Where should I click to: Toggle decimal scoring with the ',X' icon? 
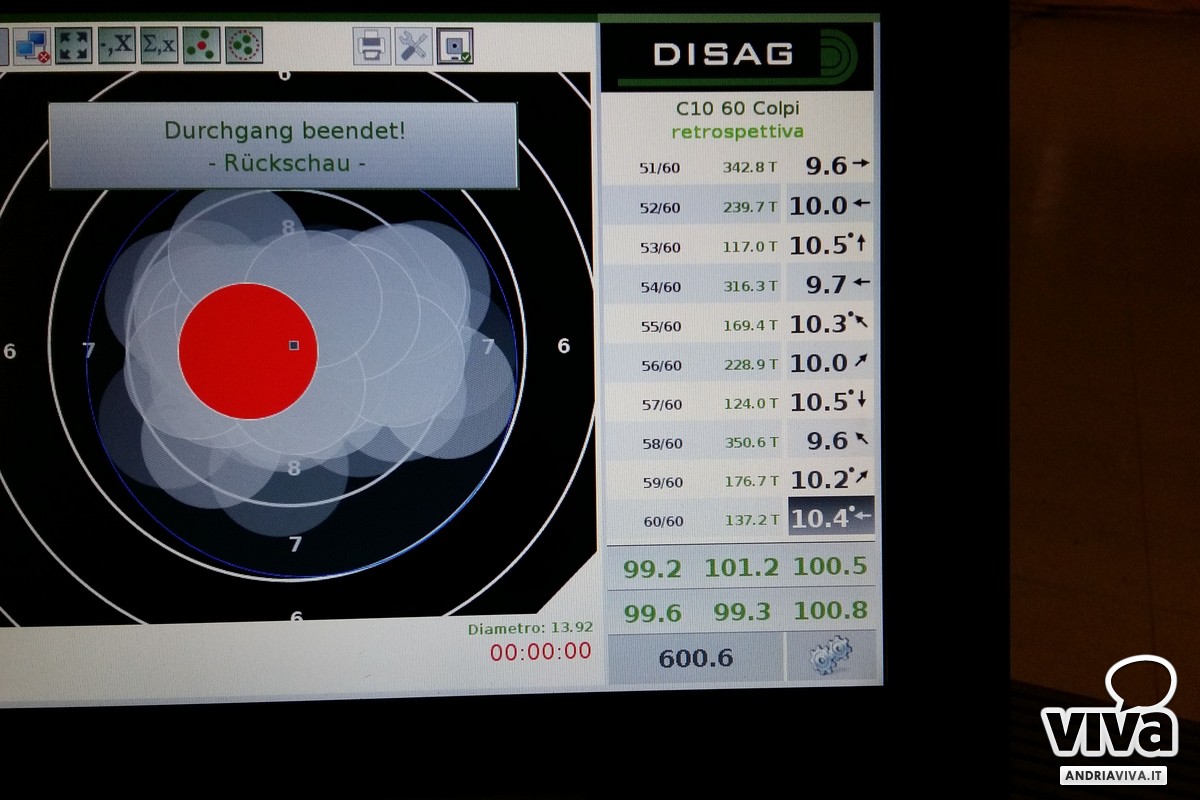tap(117, 46)
